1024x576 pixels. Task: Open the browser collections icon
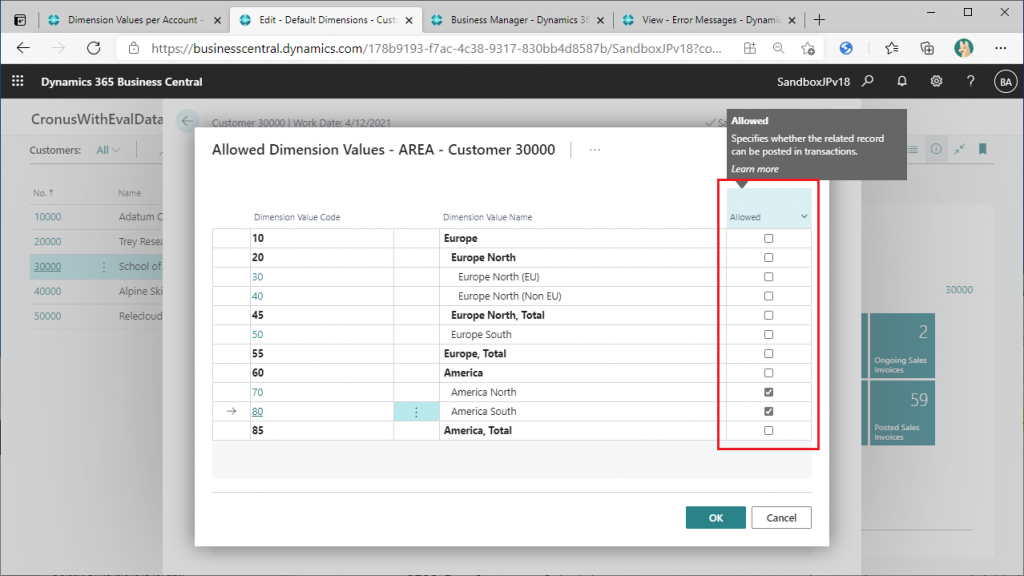(x=927, y=48)
